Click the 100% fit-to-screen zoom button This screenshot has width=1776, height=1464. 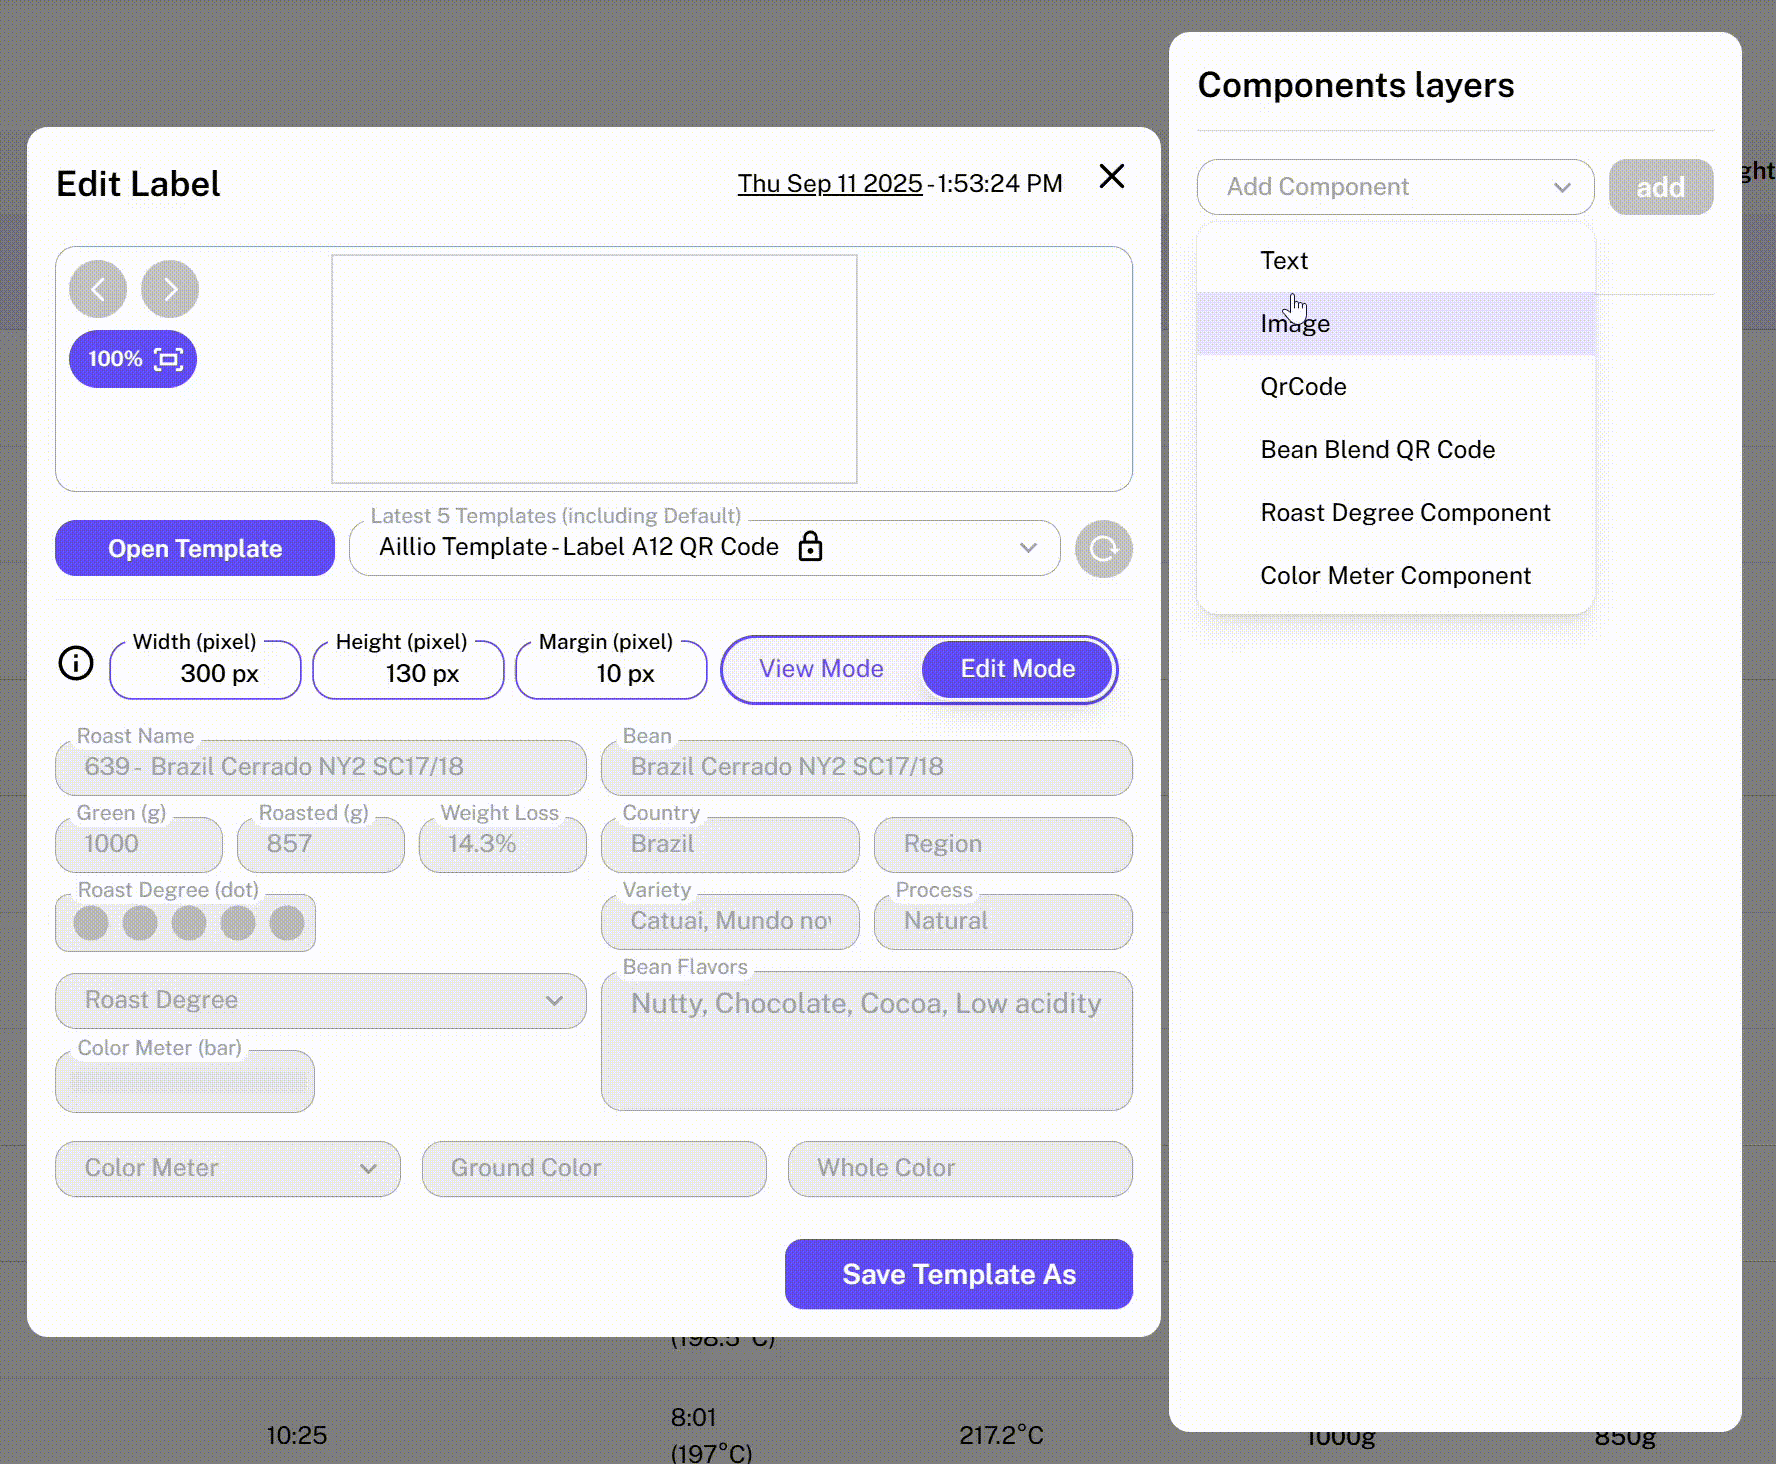[133, 359]
